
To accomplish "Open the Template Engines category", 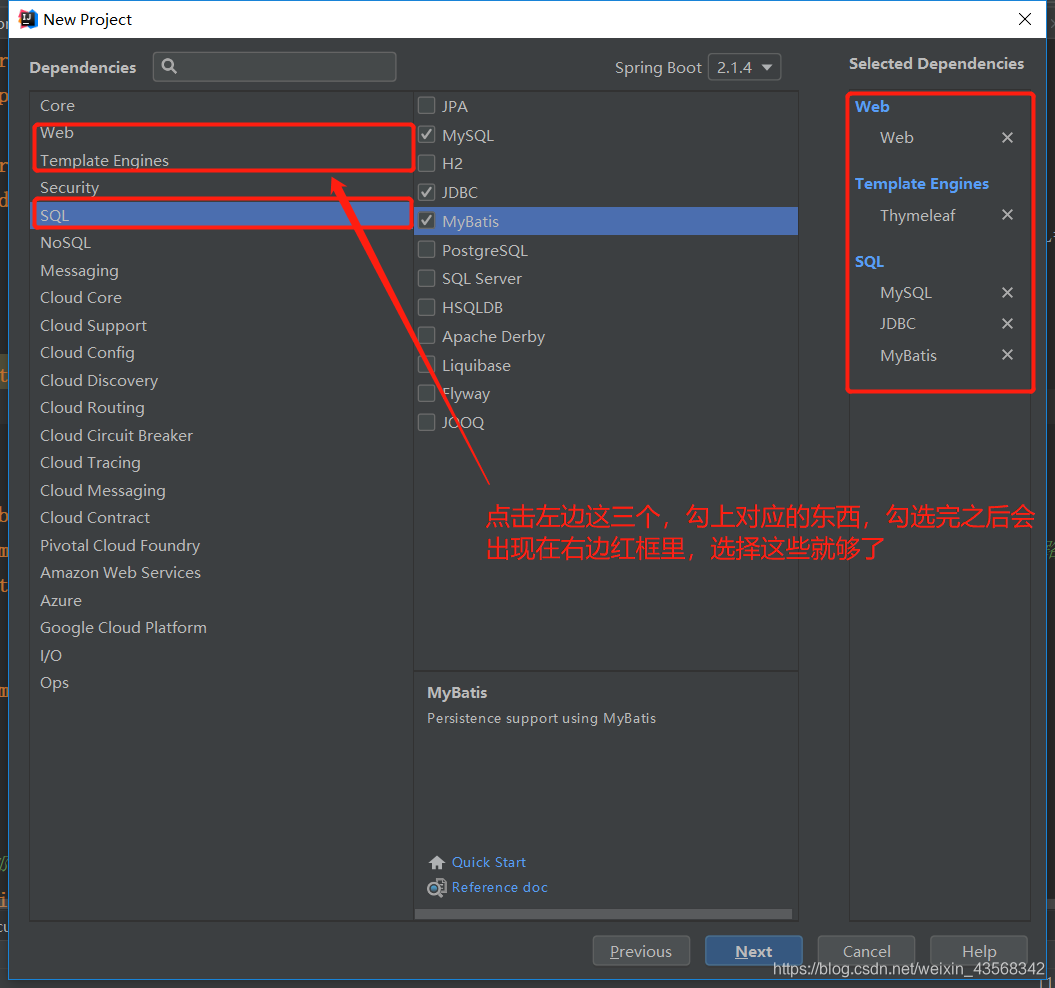I will click(221, 160).
